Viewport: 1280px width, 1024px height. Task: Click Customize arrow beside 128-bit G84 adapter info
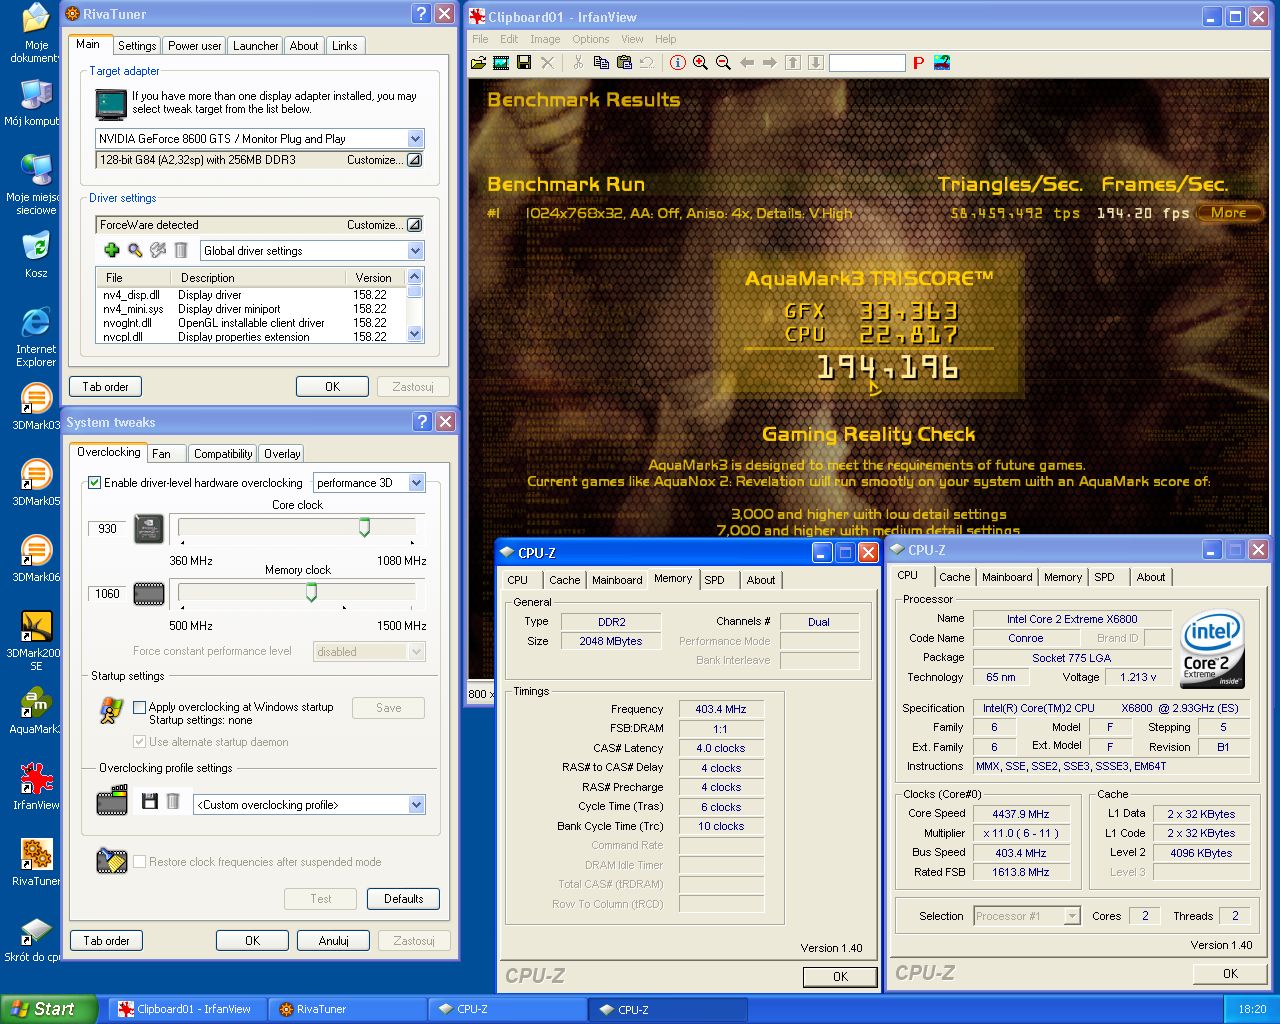(x=414, y=160)
